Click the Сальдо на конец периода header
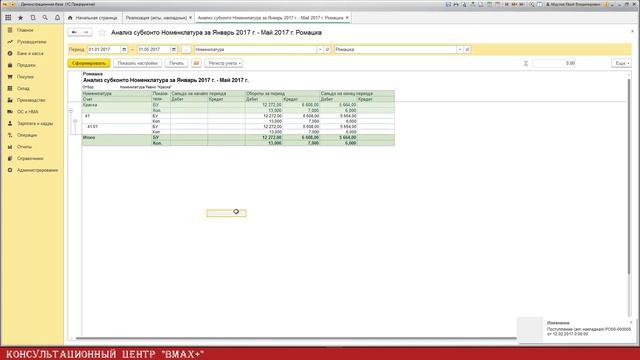This screenshot has width=640, height=360. [x=347, y=93]
